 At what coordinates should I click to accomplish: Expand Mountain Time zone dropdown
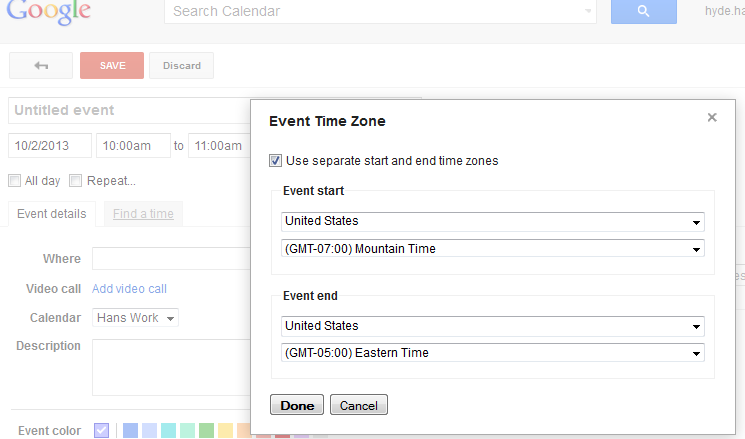(493, 249)
